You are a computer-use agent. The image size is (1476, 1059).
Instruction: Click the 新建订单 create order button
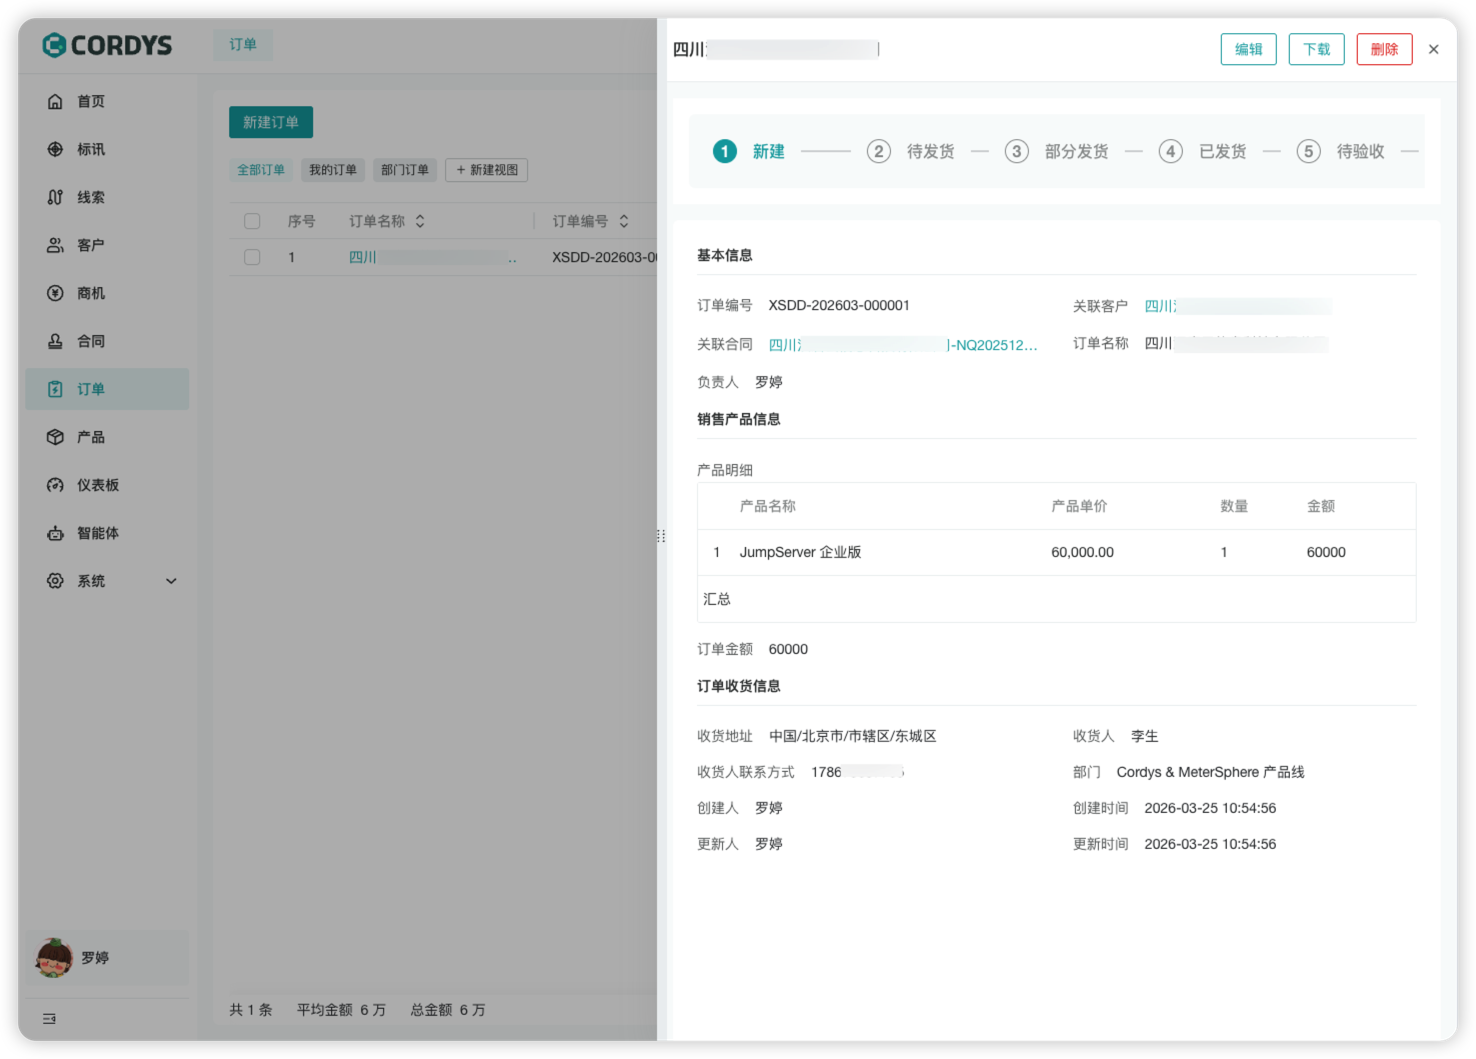tap(270, 122)
